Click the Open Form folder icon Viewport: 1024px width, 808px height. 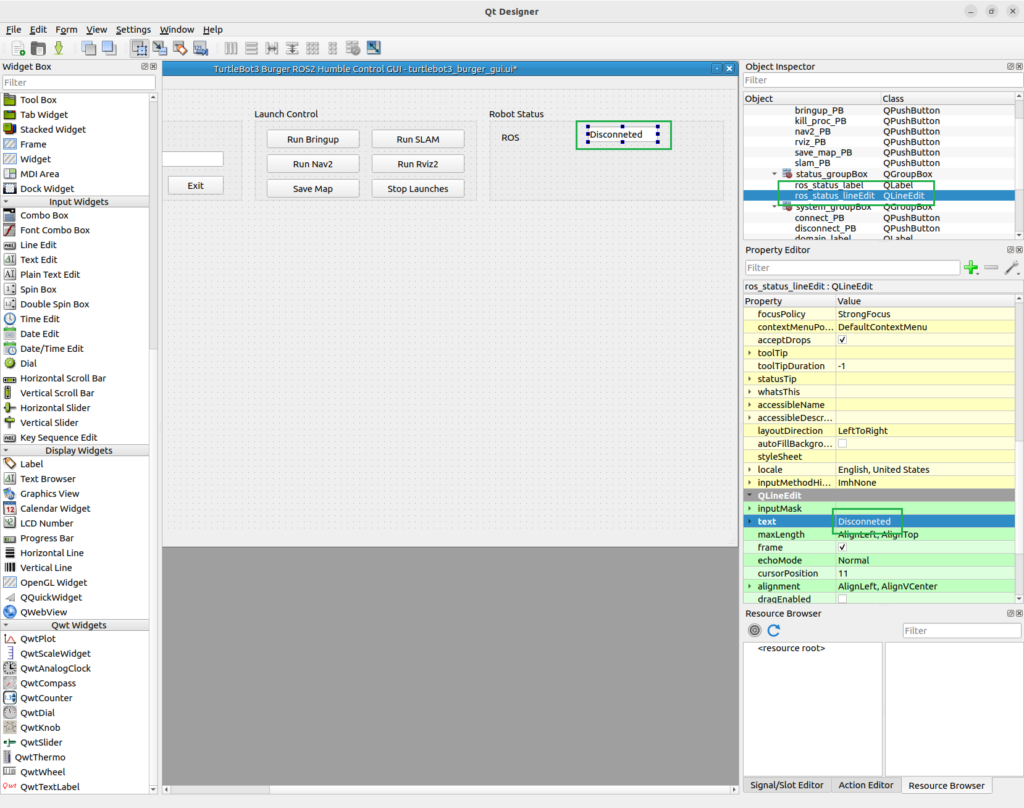coord(39,48)
